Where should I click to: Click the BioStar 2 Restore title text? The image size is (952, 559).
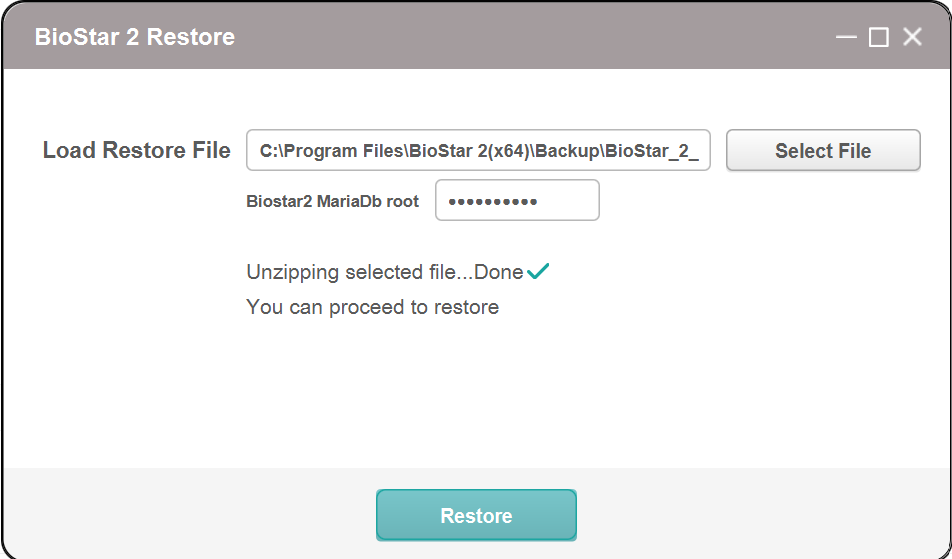(x=135, y=36)
